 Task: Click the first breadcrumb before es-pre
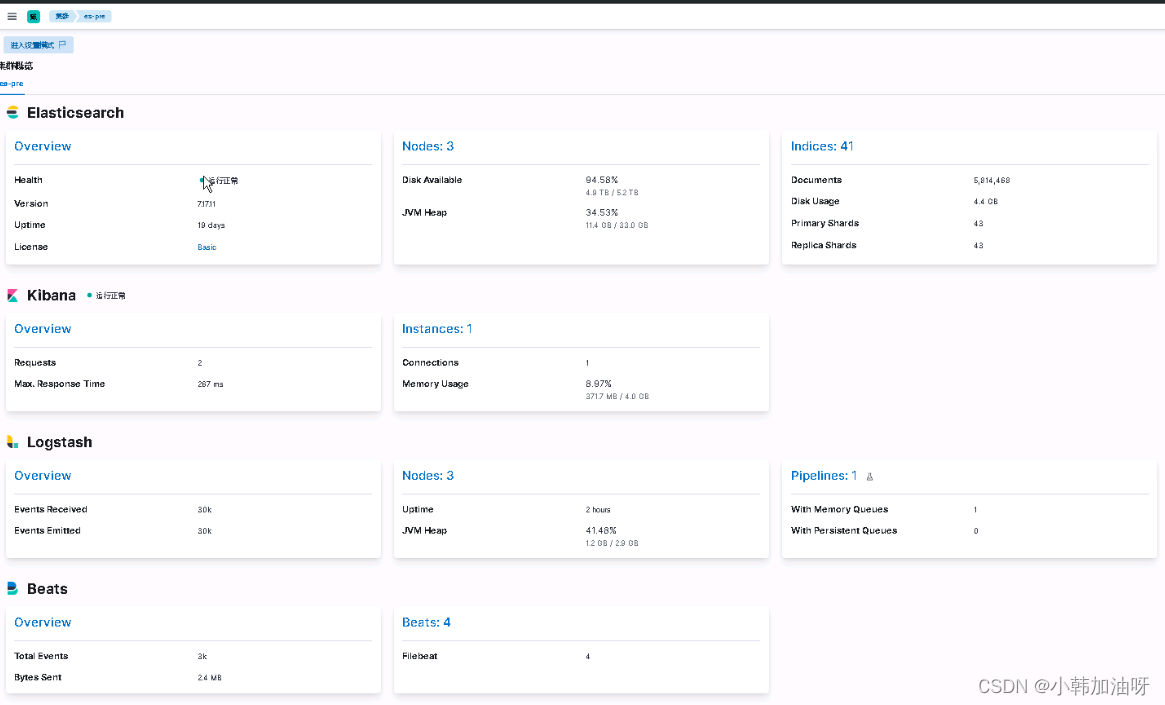pyautogui.click(x=62, y=16)
